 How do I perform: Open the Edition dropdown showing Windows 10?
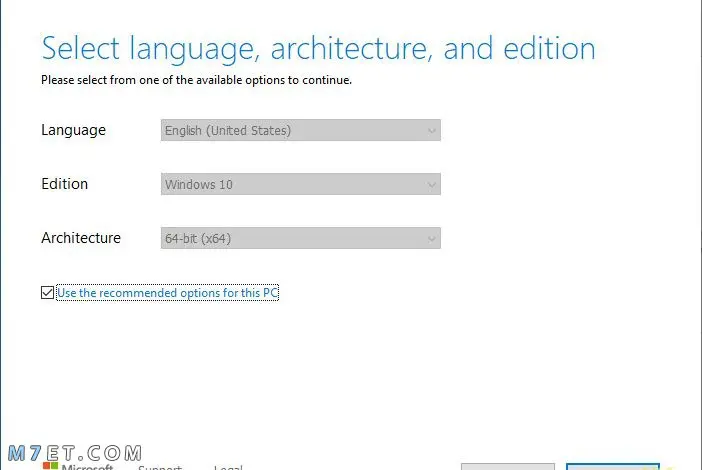coord(300,184)
